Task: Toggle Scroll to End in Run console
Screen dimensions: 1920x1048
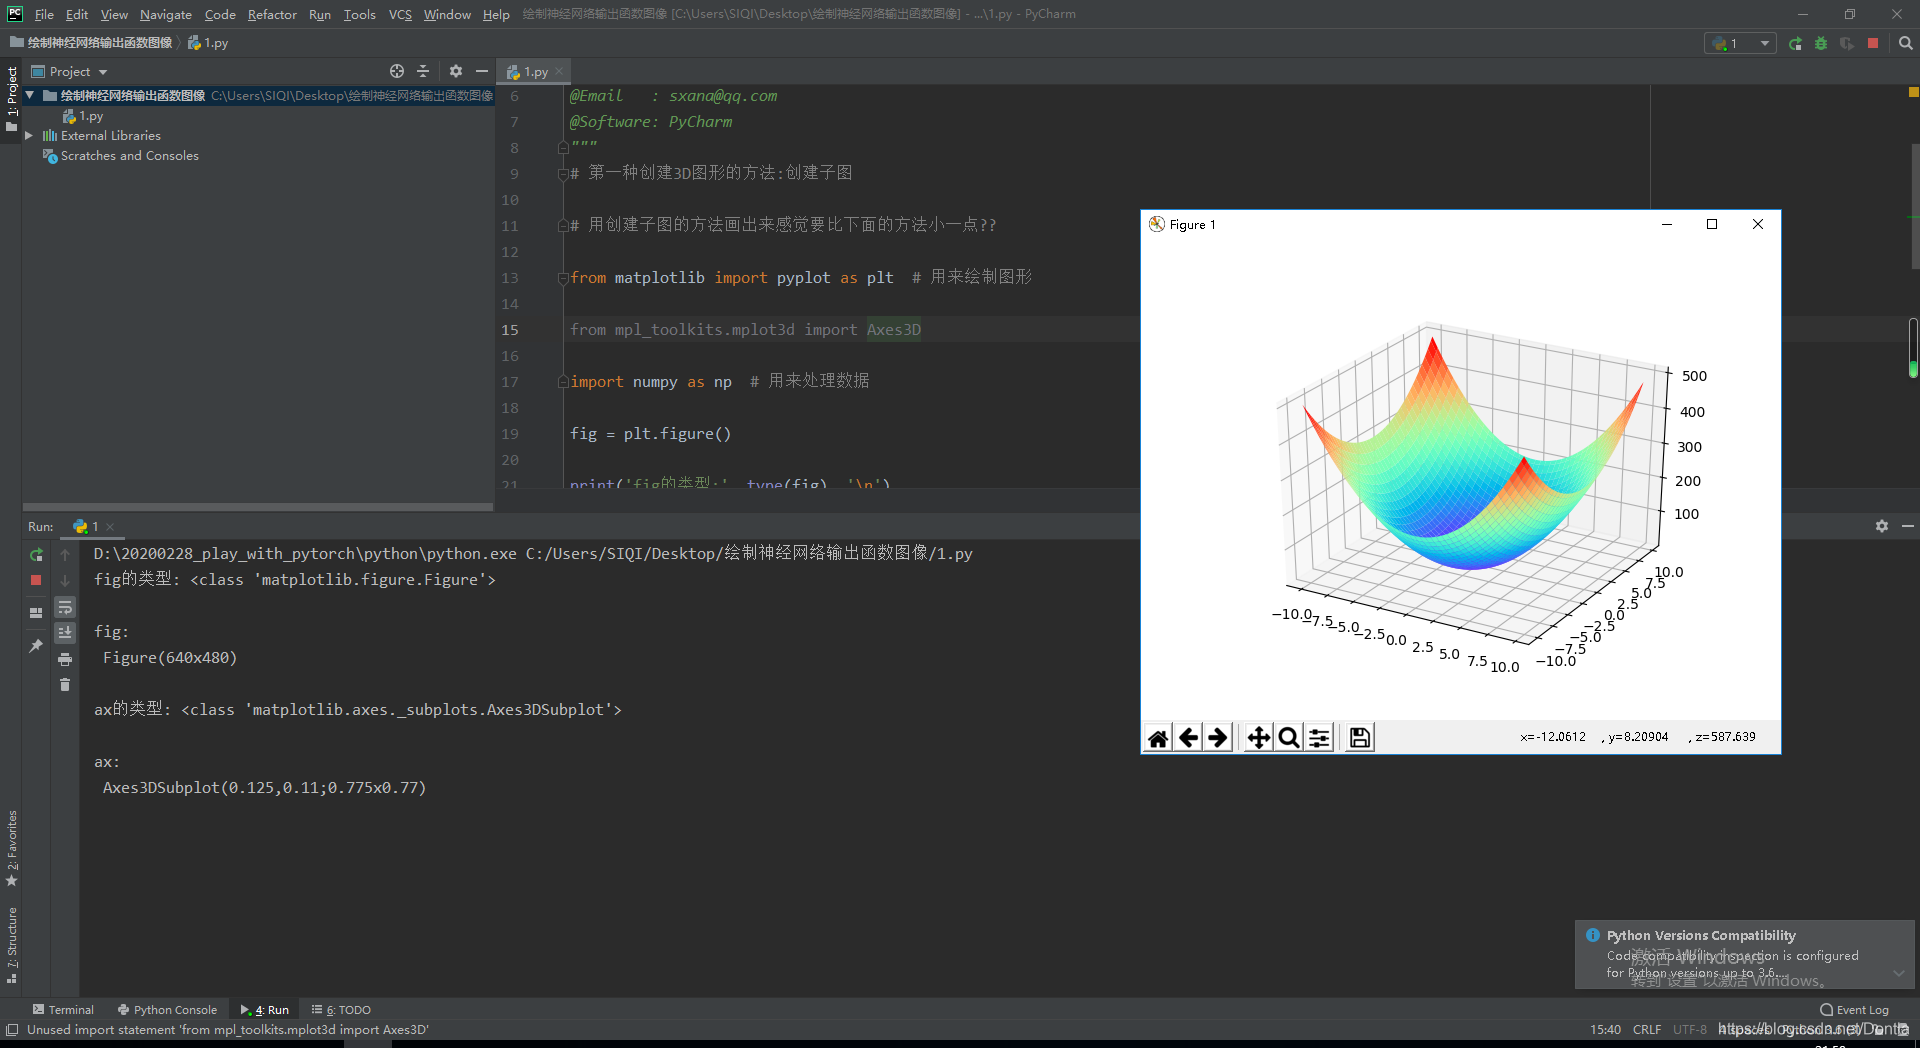Action: coord(65,632)
